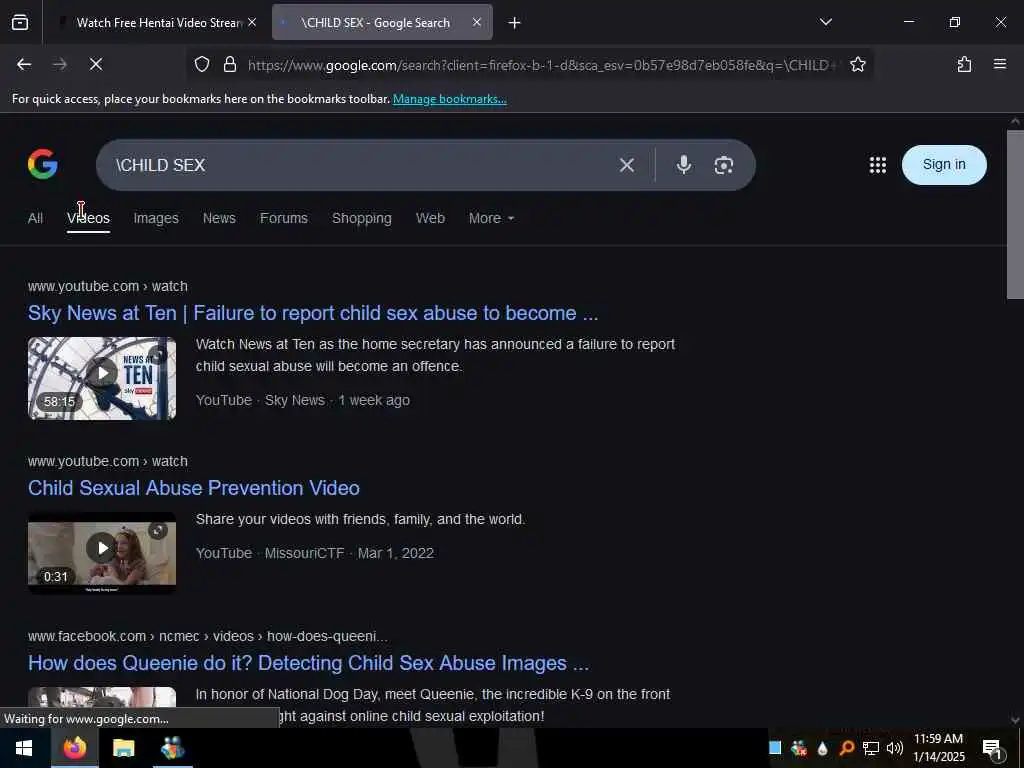1024x768 pixels.
Task: Click the MissouriCTF video thumbnail
Action: coord(102,553)
